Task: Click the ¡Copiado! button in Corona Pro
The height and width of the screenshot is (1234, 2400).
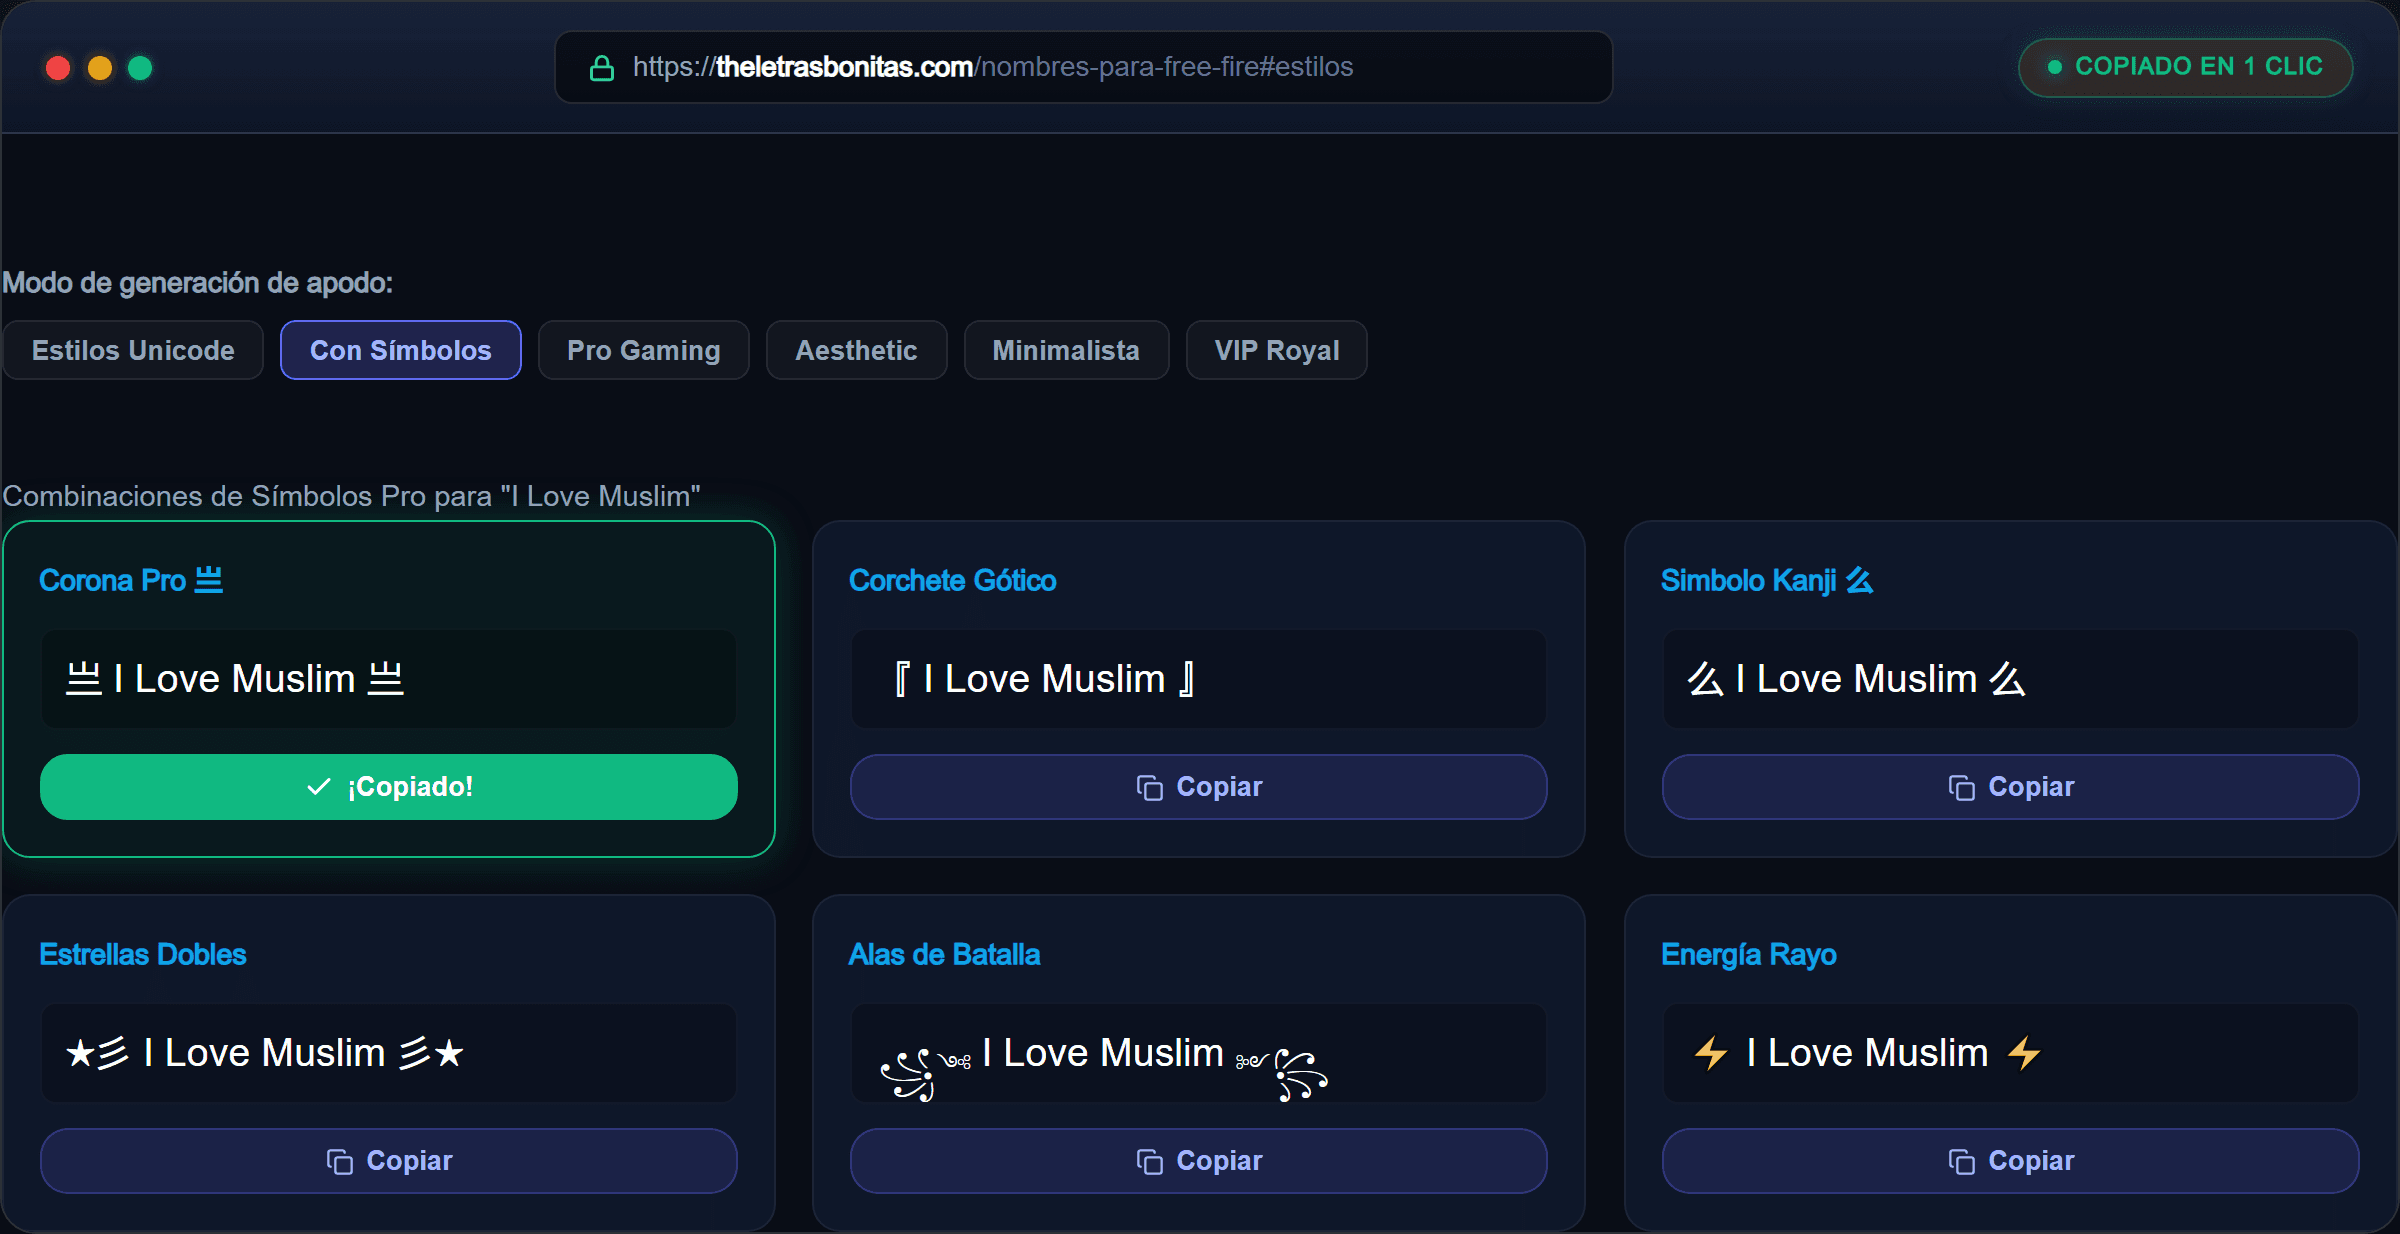Action: coord(389,787)
